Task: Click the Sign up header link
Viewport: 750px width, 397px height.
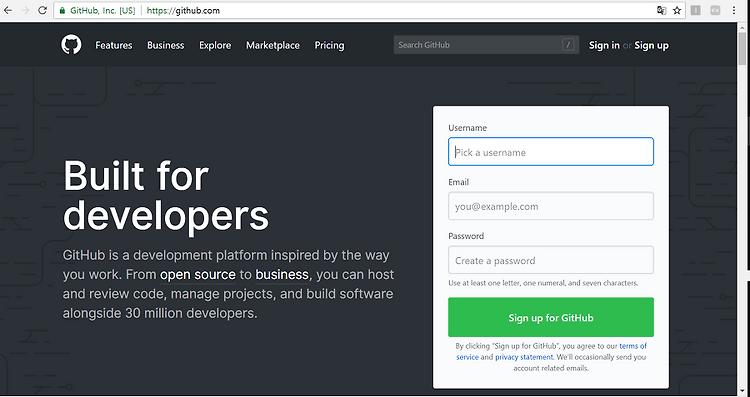Action: tap(651, 45)
